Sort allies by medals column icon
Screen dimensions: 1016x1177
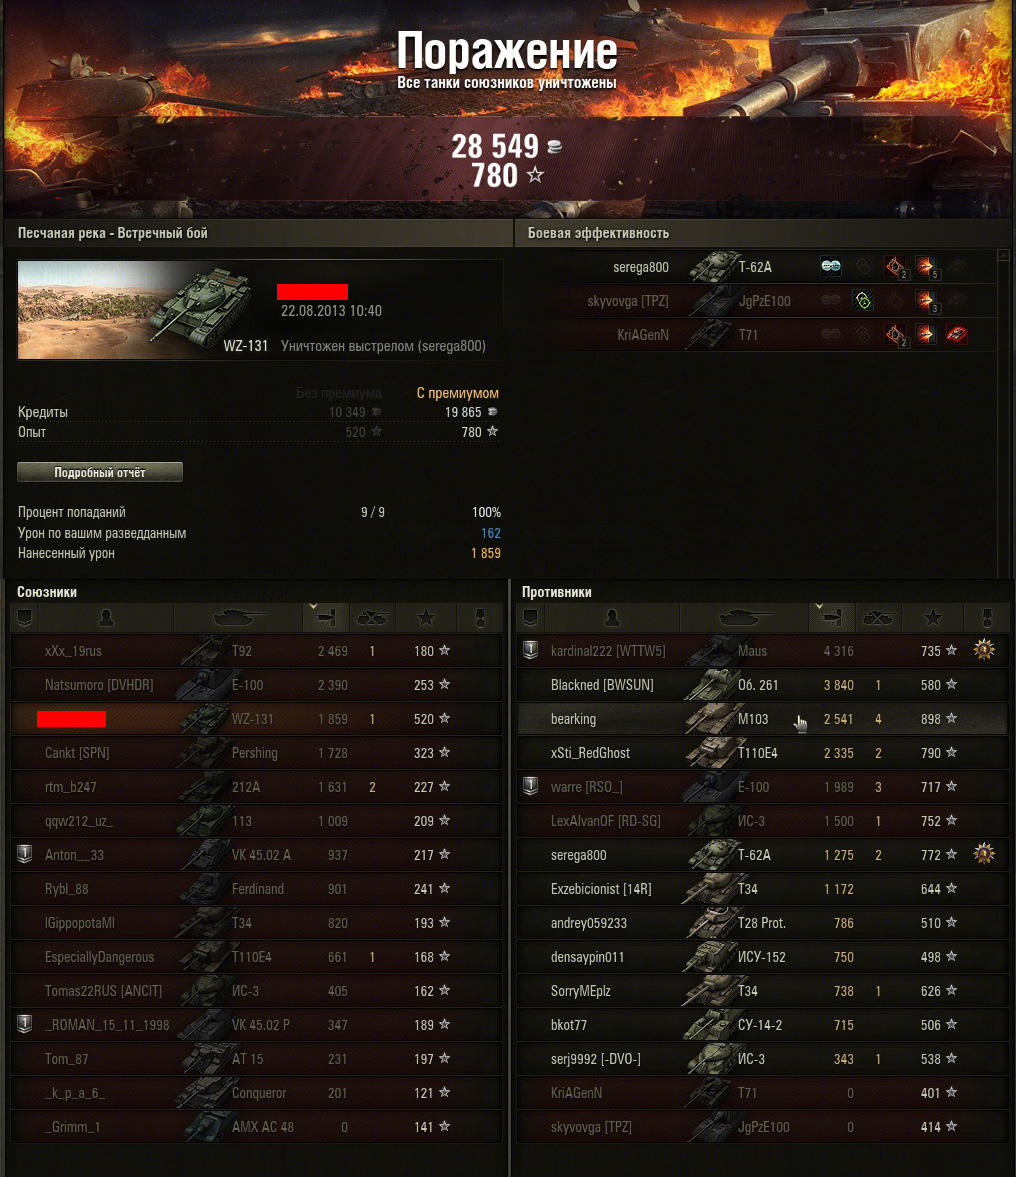point(480,617)
